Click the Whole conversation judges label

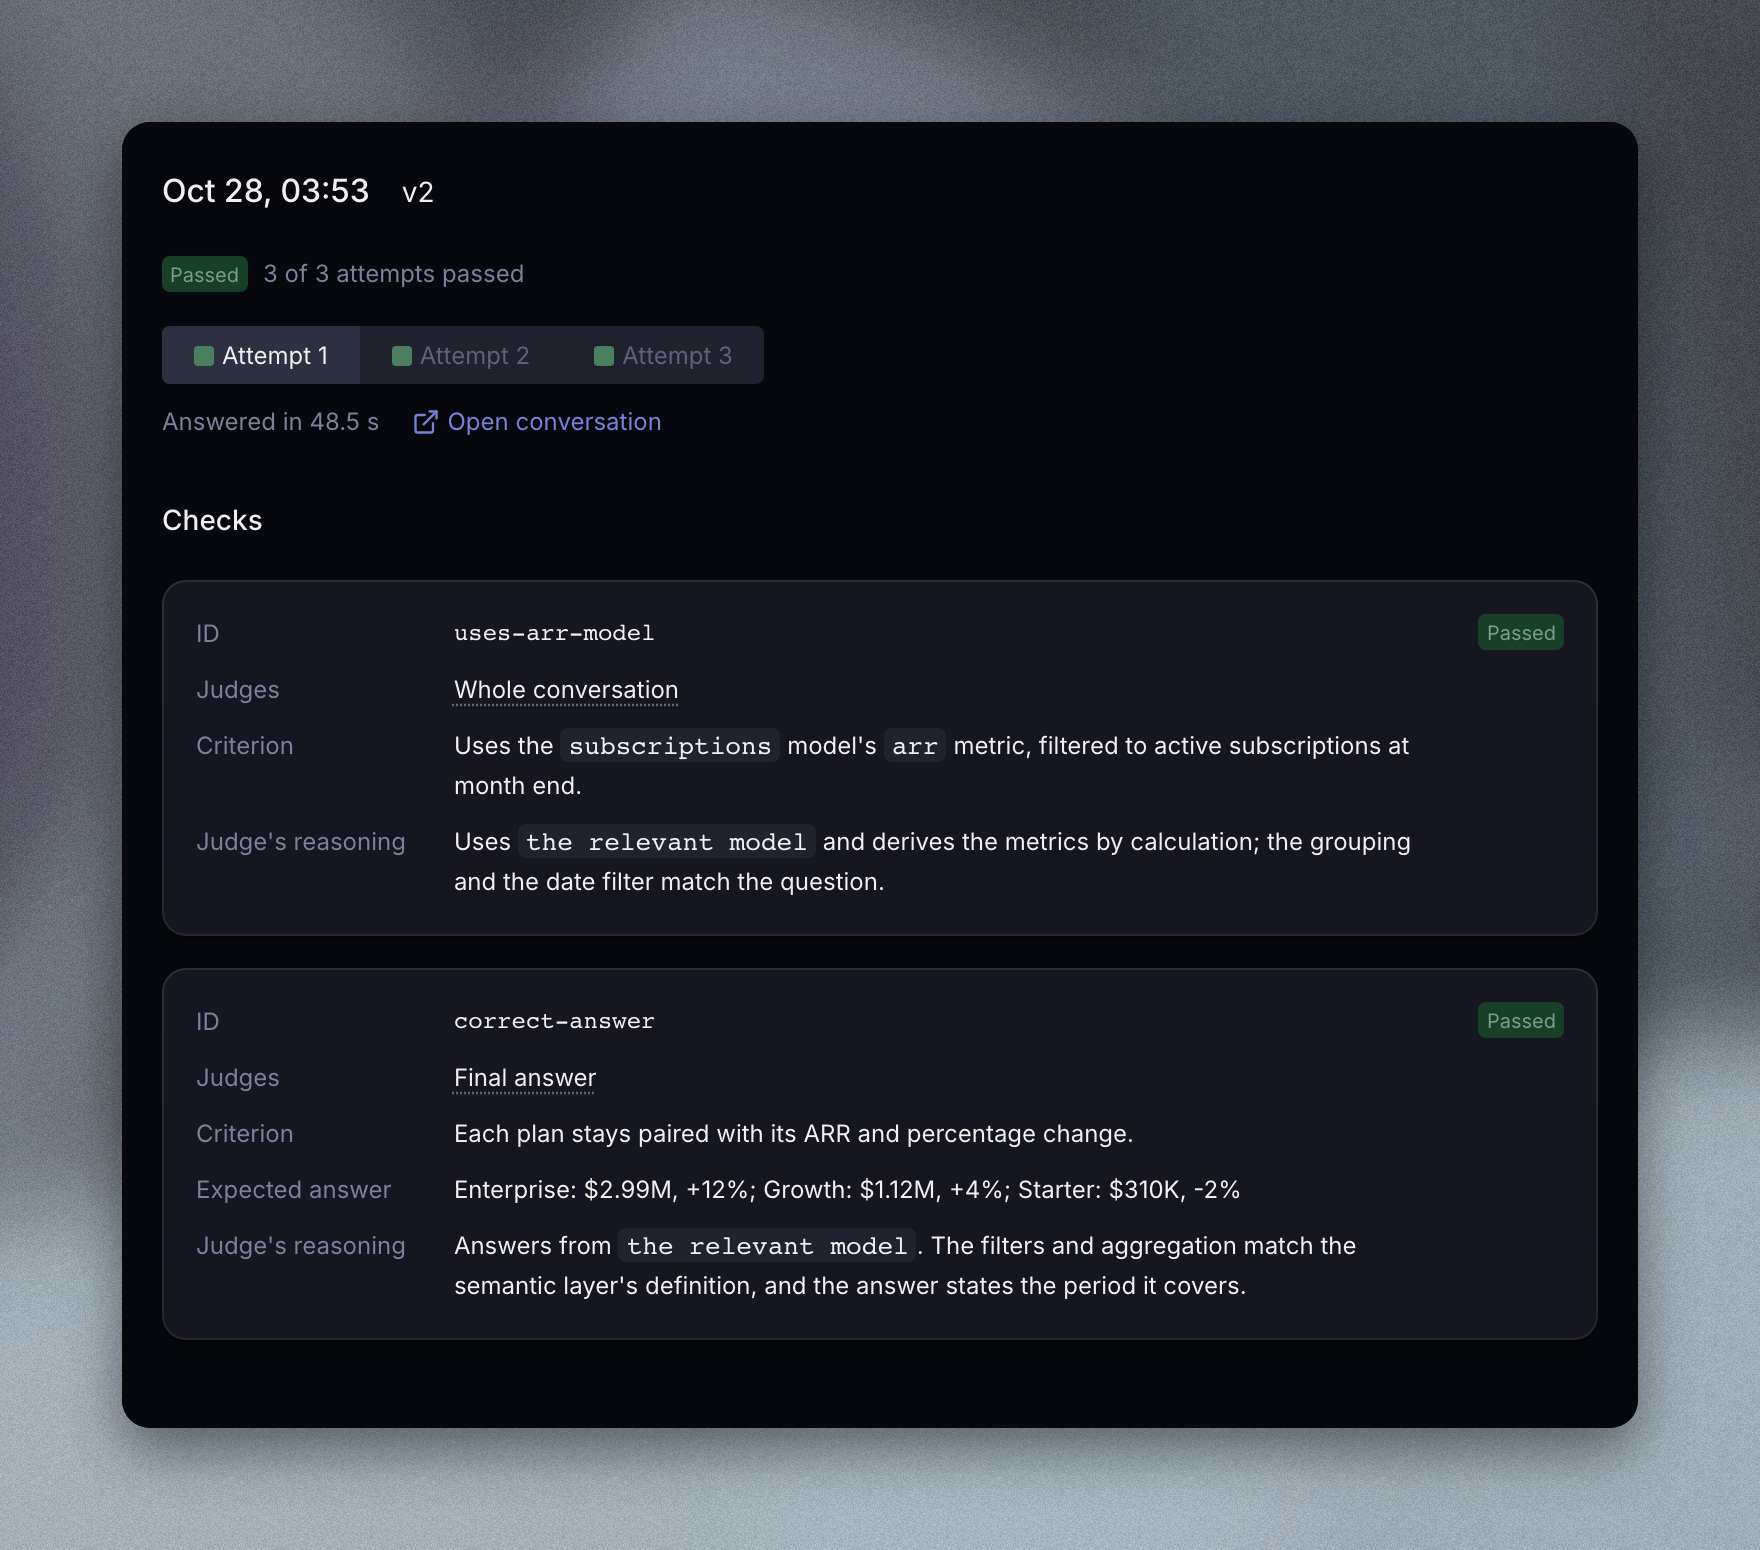pyautogui.click(x=566, y=690)
